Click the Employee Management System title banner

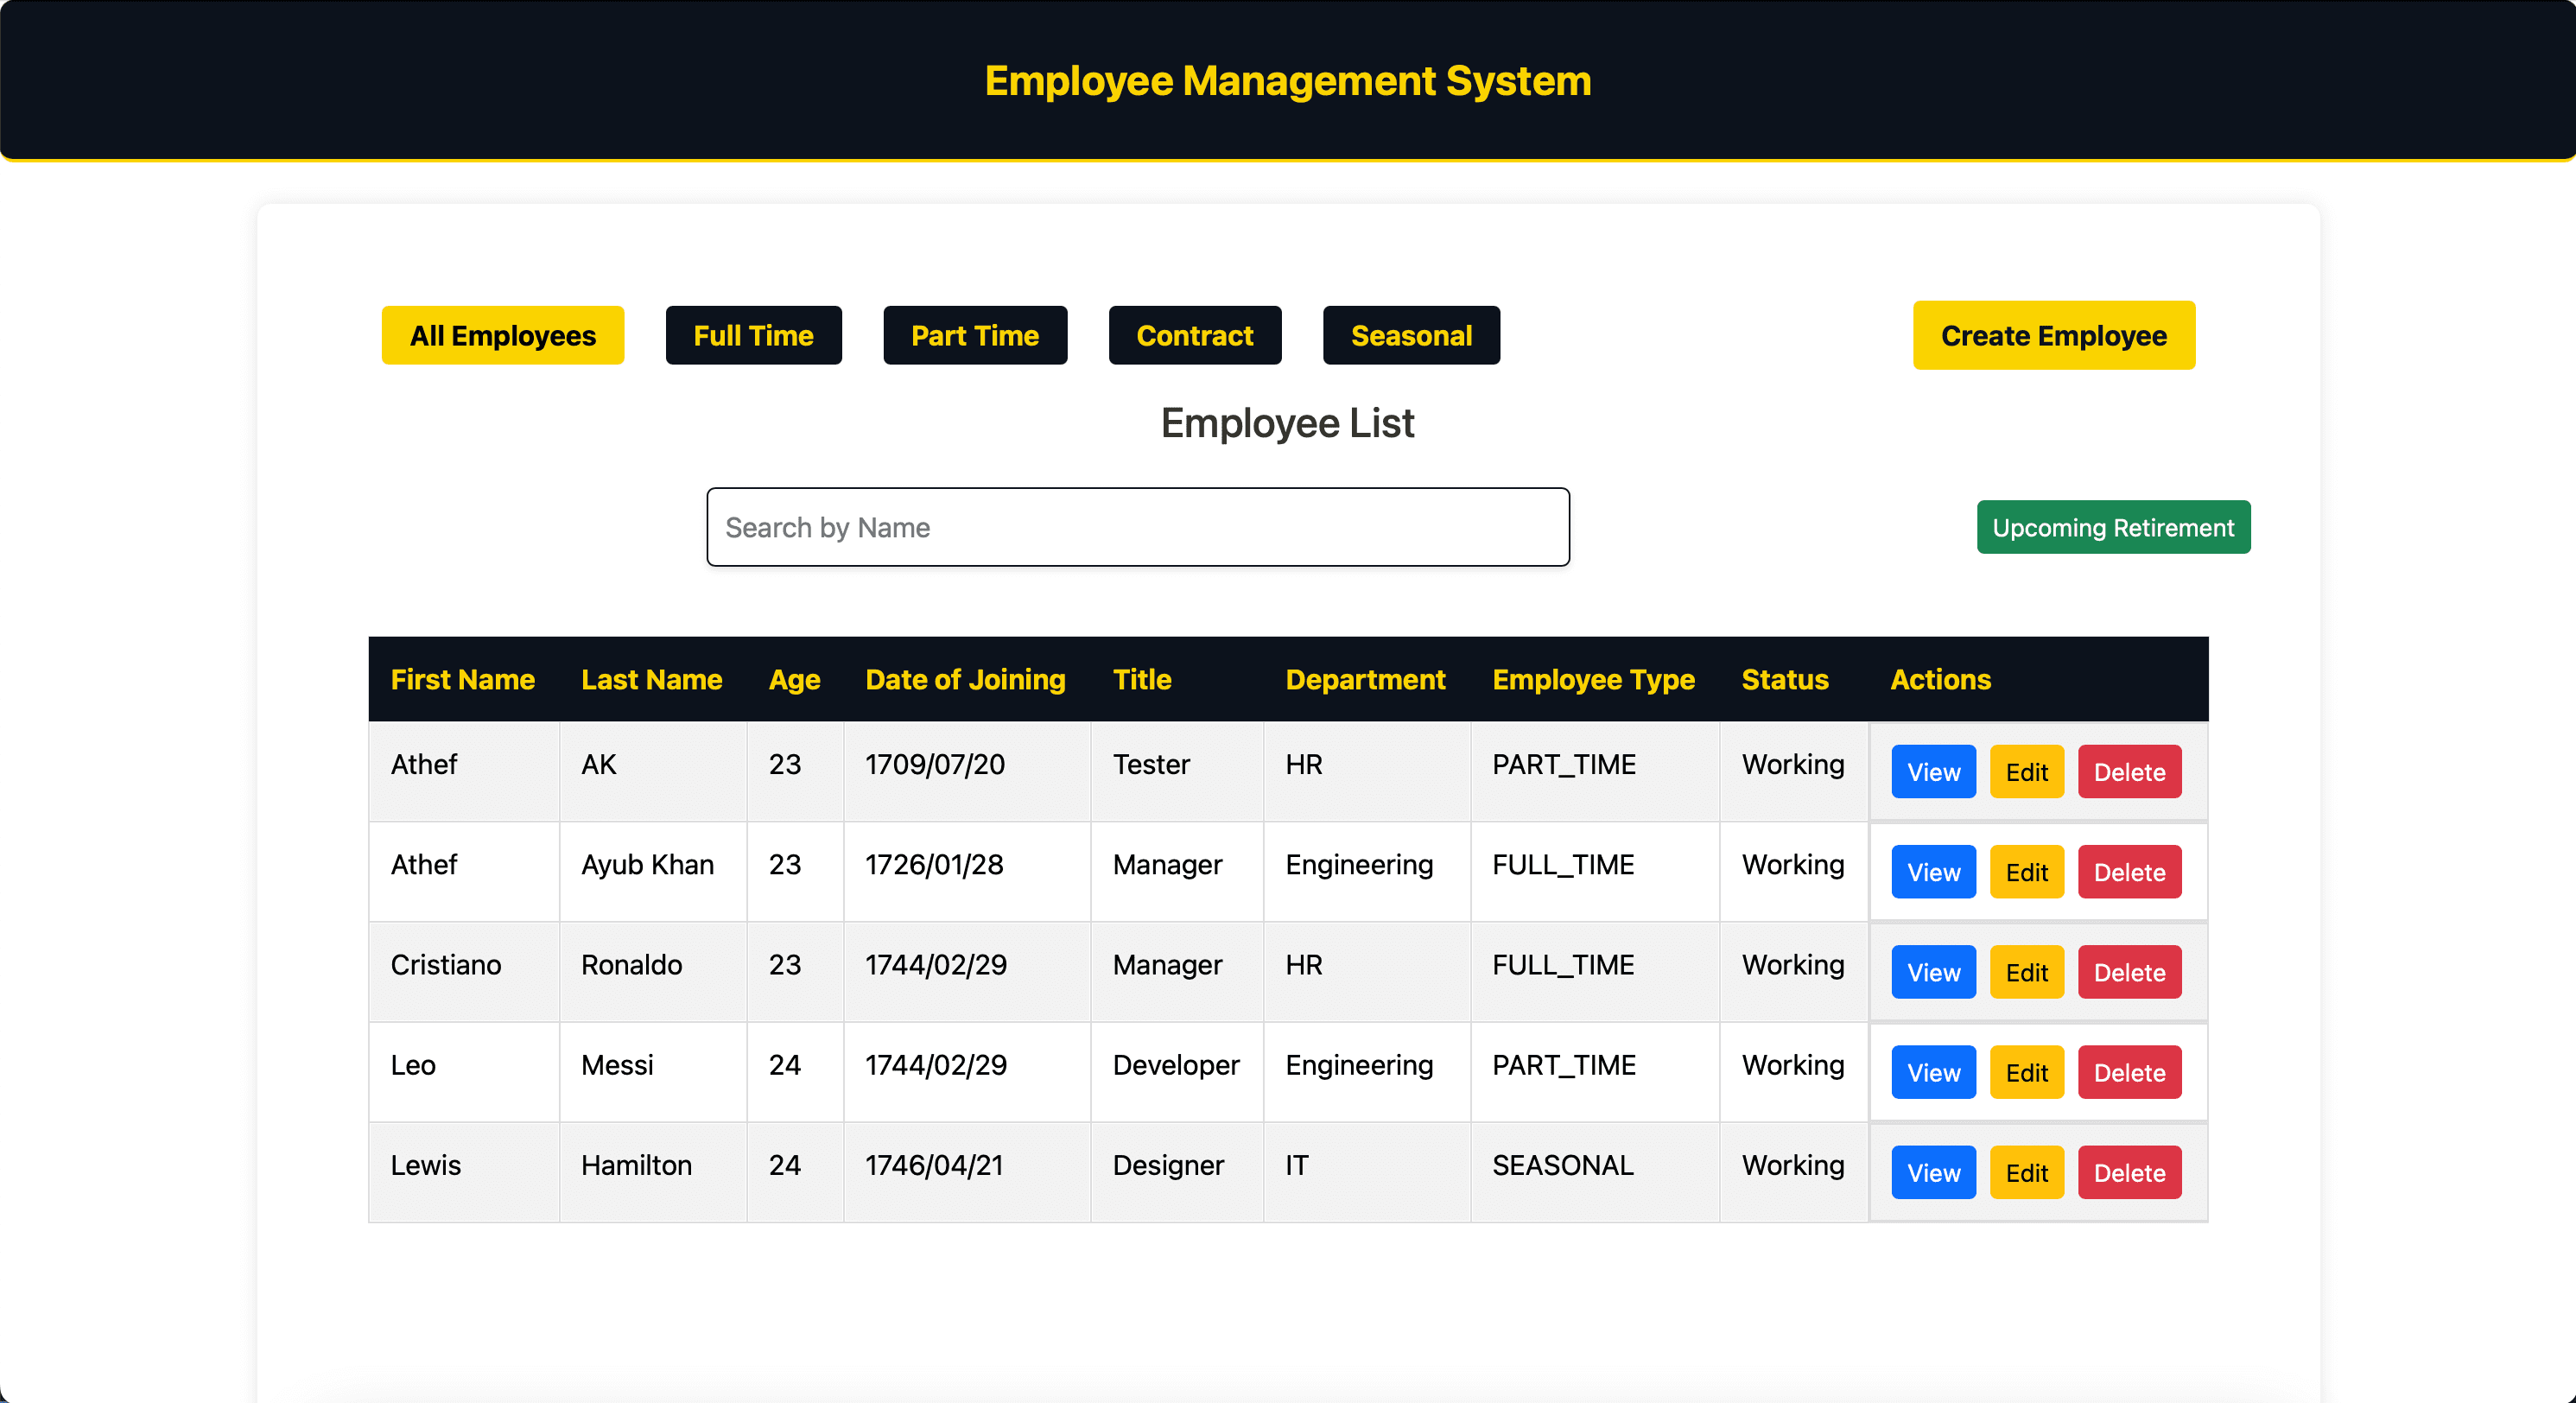[x=1288, y=80]
